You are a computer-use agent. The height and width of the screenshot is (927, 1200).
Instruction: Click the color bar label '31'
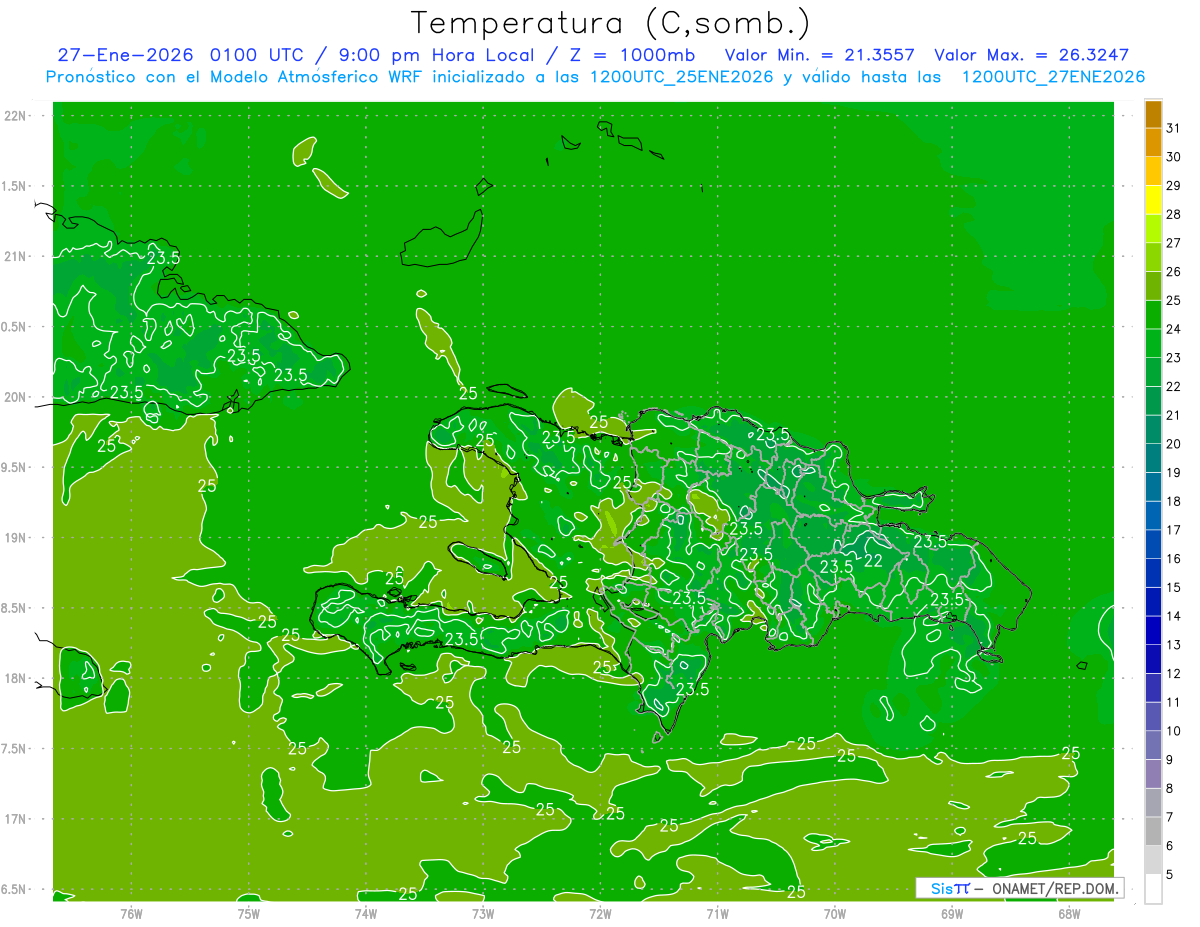coord(1174,128)
